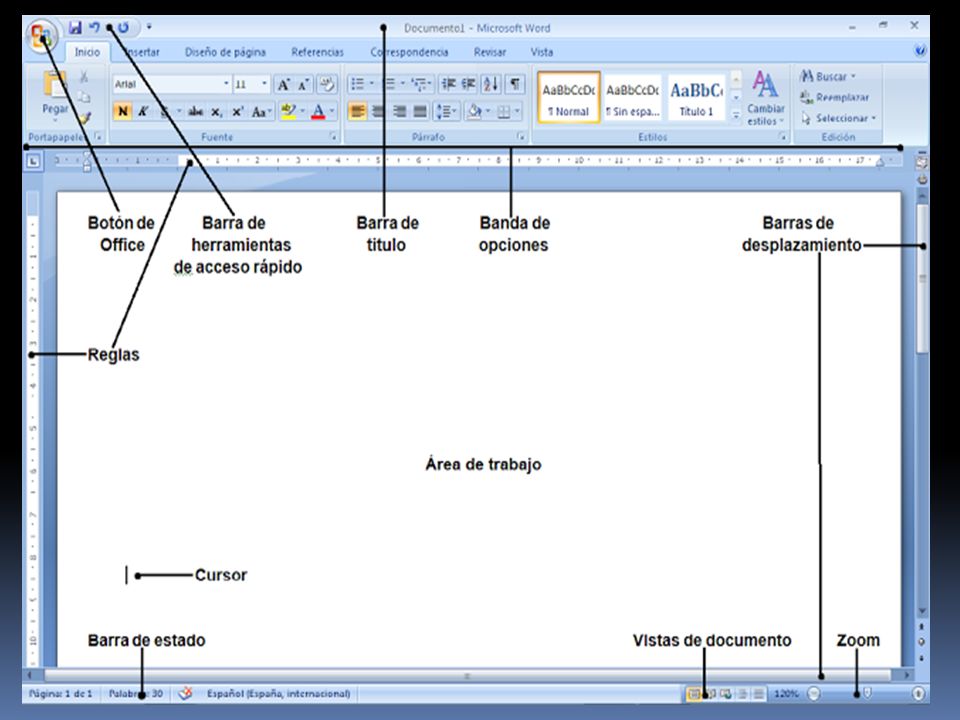960x720 pixels.
Task: Click the vertical scrollbar thumb
Action: pos(922,278)
